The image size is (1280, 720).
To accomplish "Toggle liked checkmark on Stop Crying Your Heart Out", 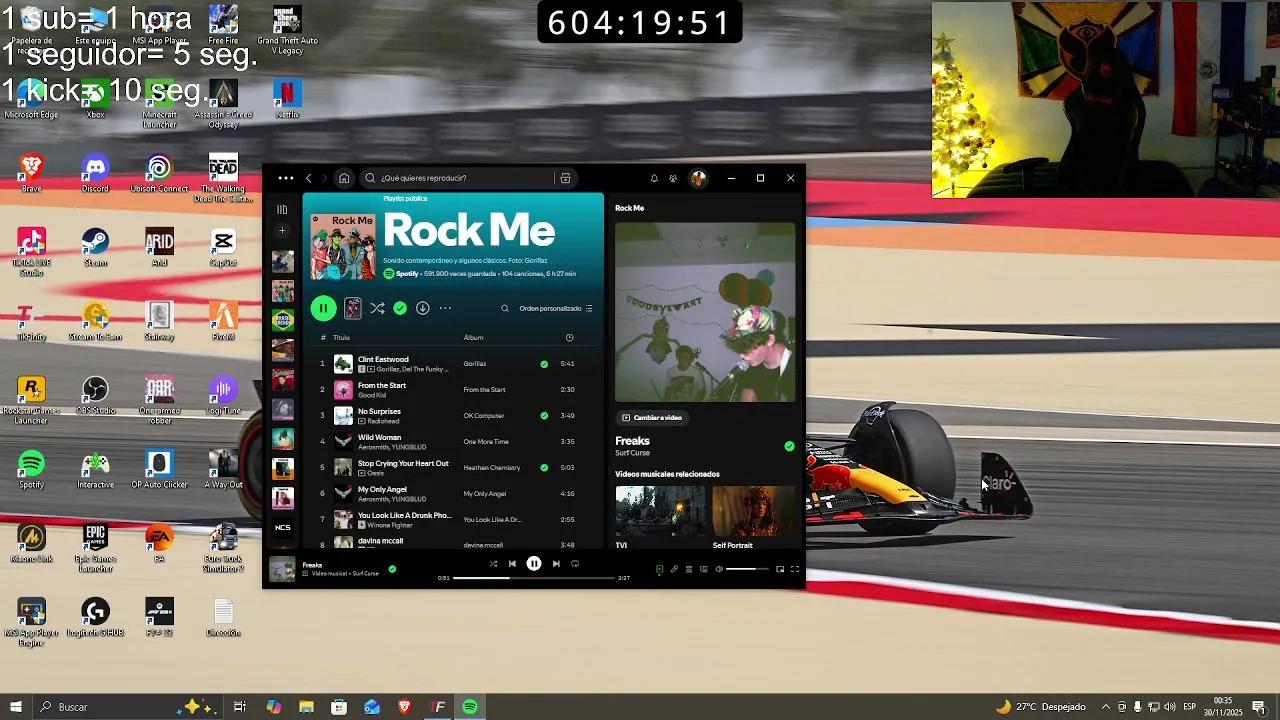I will pyautogui.click(x=544, y=467).
